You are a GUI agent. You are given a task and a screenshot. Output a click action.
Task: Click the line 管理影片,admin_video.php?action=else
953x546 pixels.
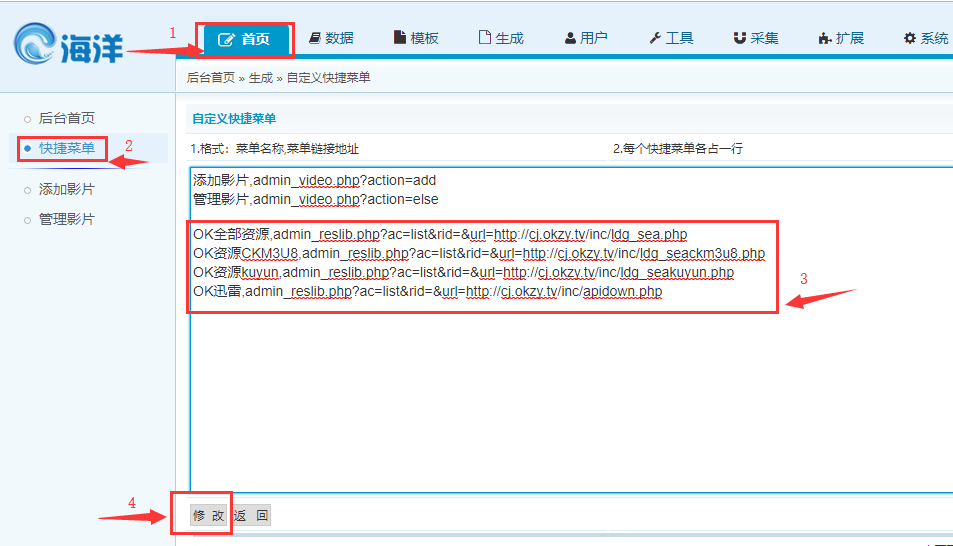point(315,199)
